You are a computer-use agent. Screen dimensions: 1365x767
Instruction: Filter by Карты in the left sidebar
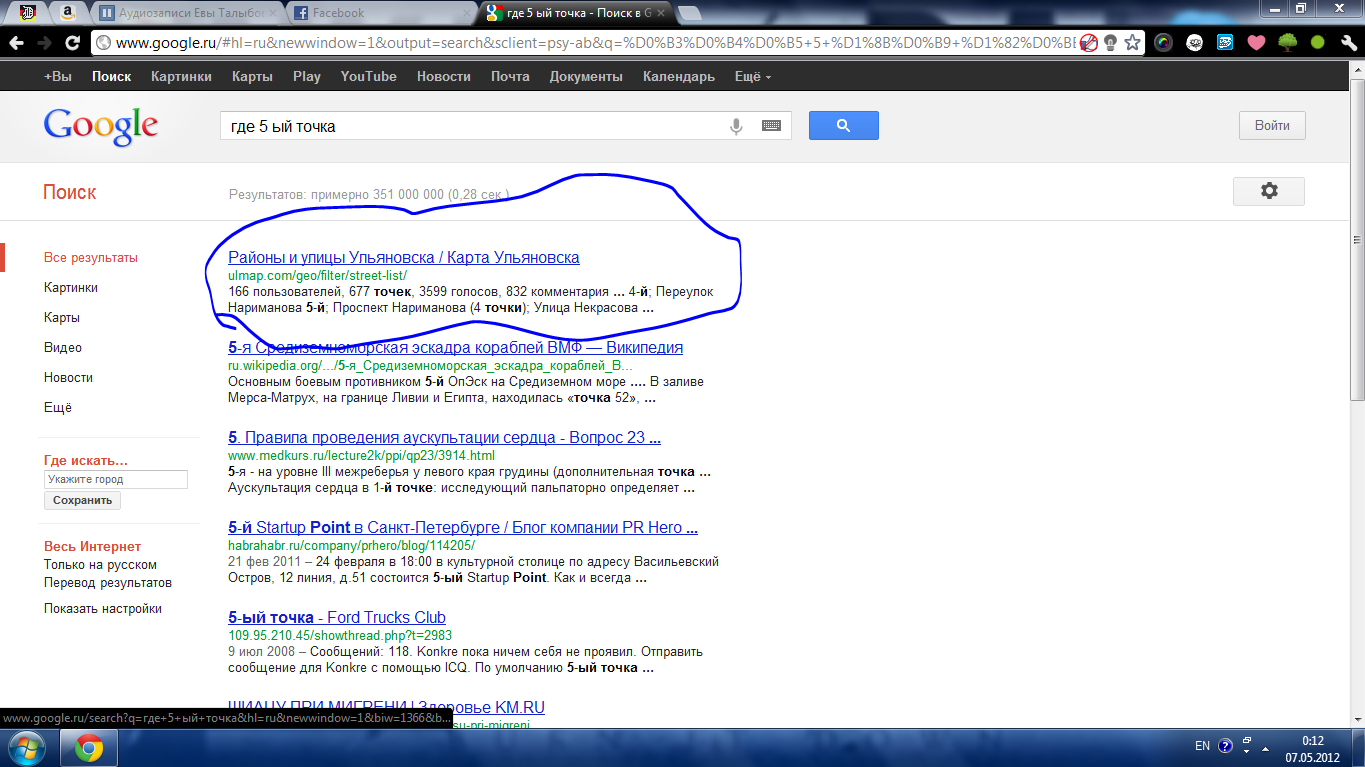tap(62, 317)
